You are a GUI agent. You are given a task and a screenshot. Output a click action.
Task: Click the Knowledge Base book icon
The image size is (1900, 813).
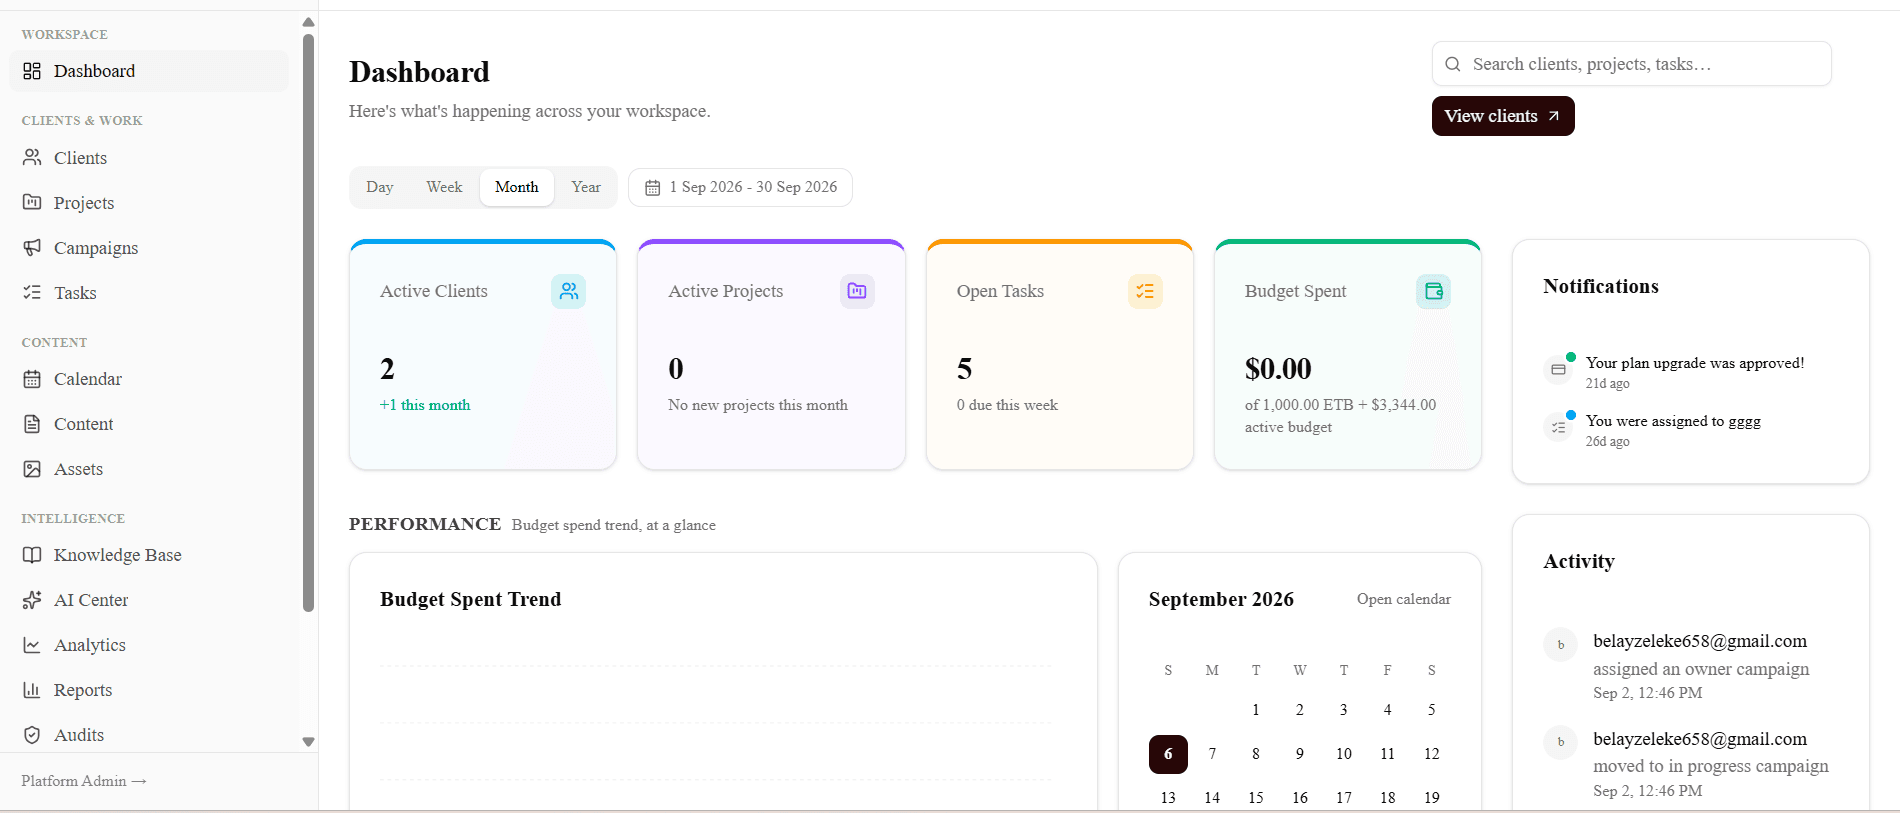[32, 555]
